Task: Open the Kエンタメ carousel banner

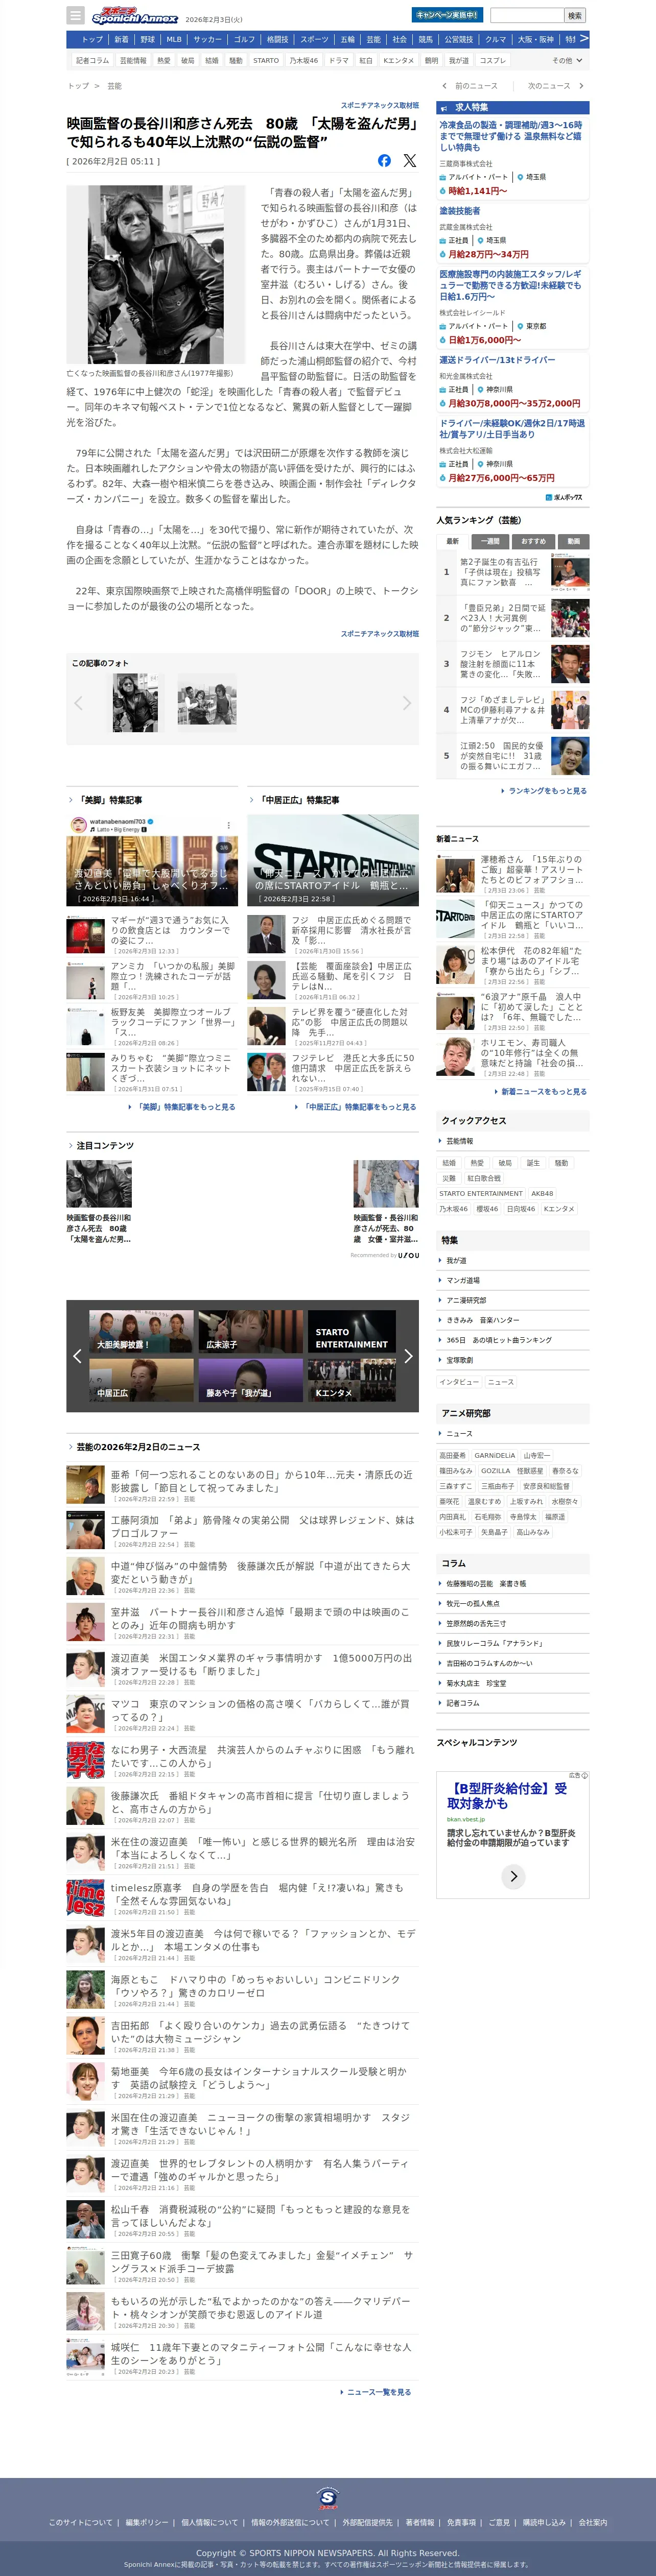Action: tap(351, 1380)
